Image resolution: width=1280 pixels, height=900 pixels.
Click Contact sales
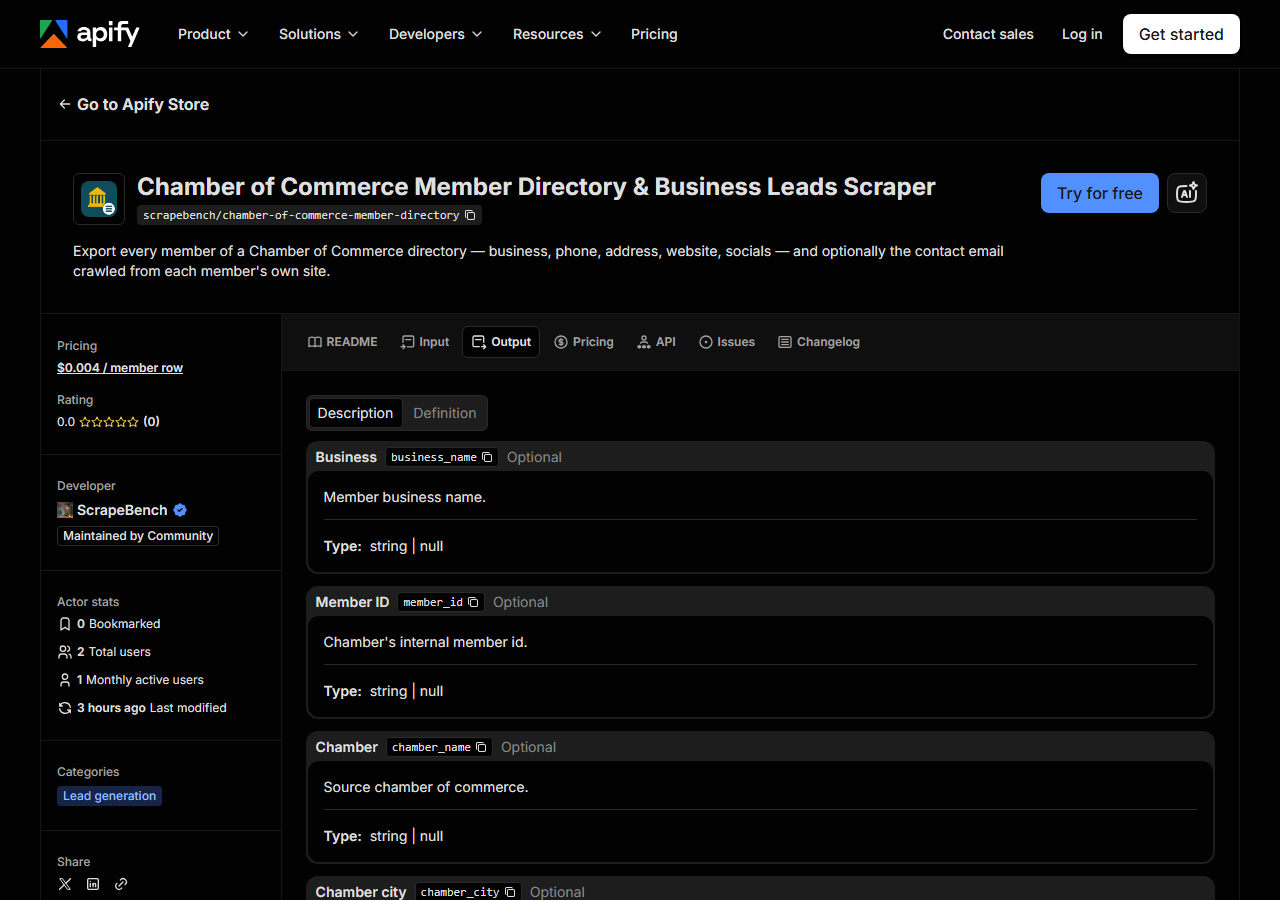coord(988,34)
